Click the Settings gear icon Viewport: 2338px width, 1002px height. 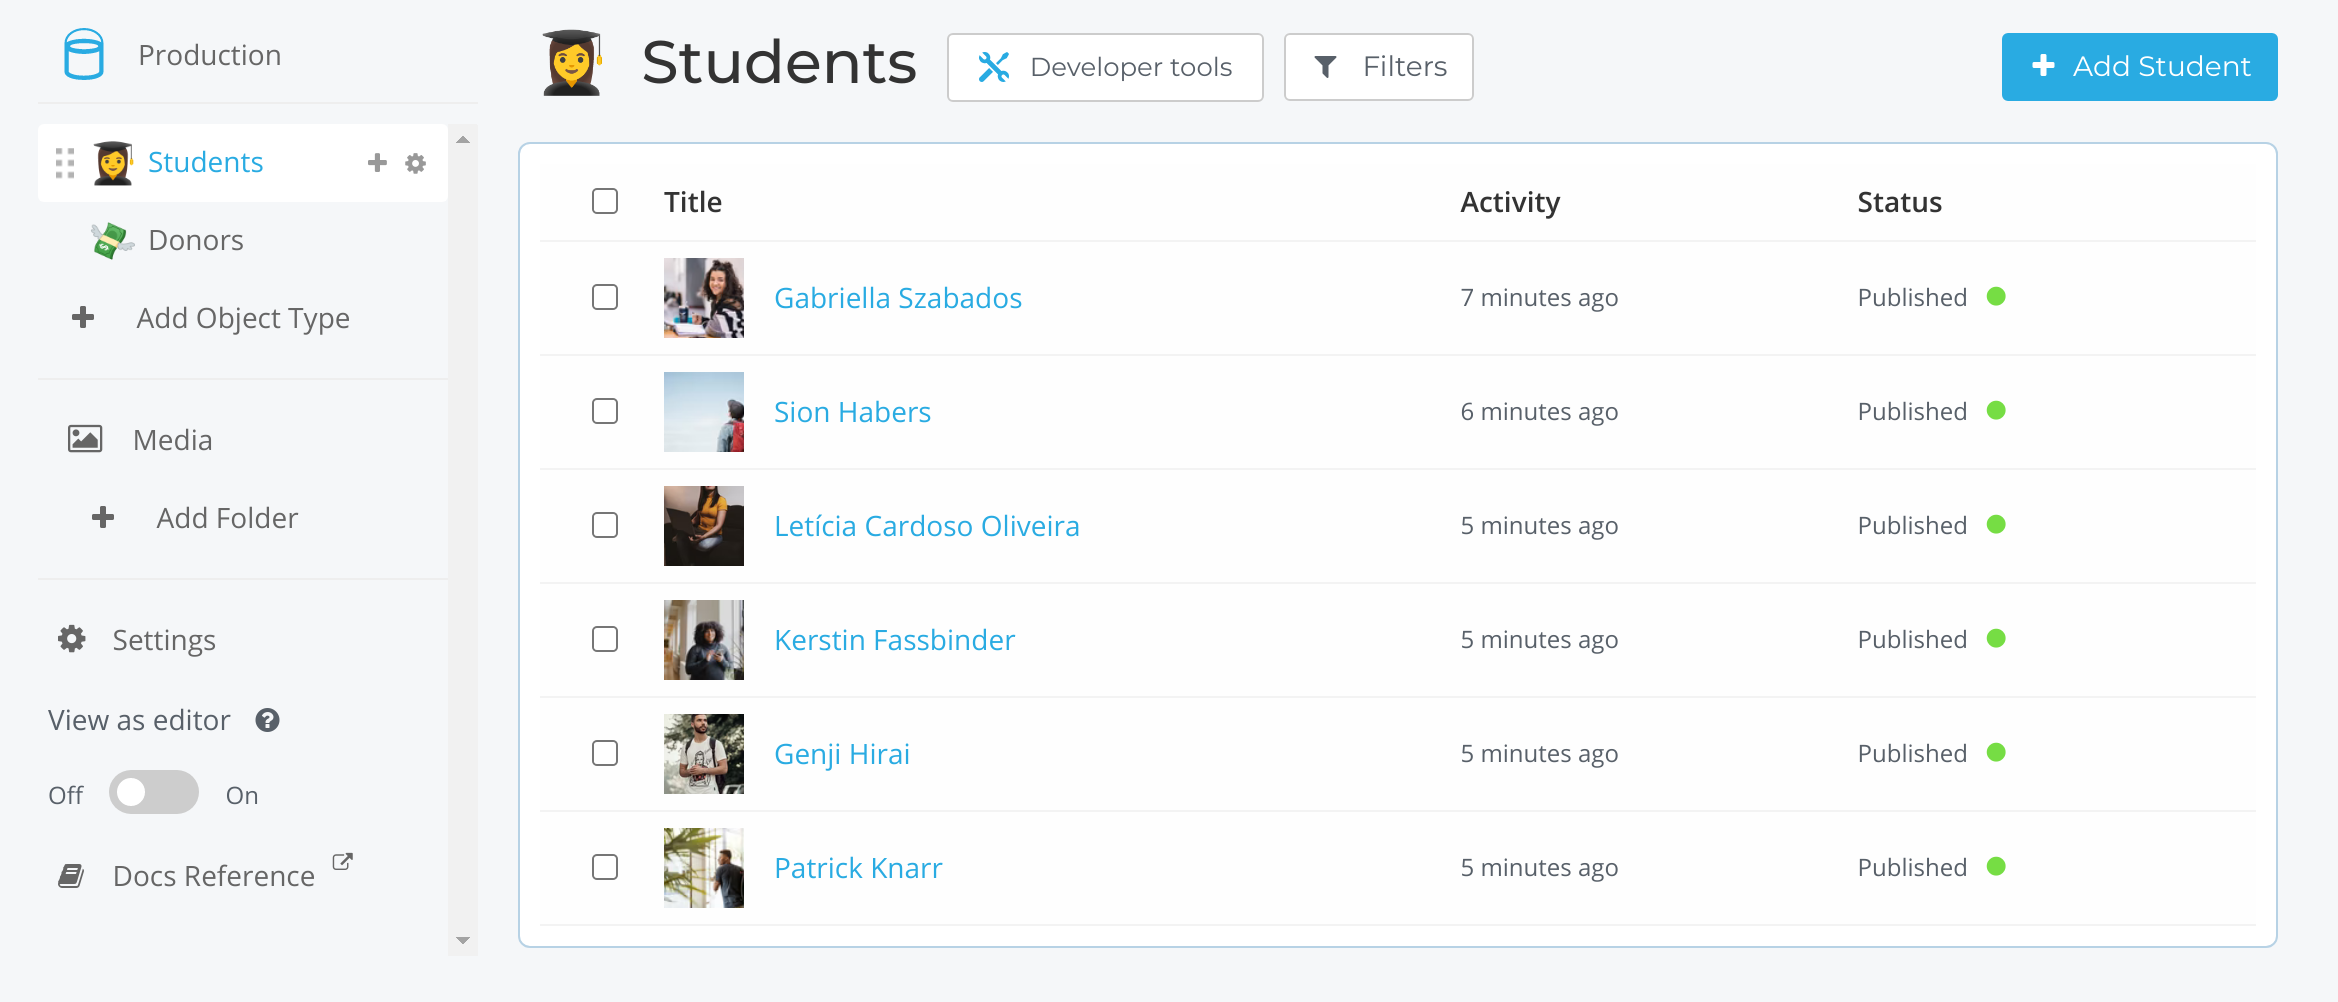pyautogui.click(x=72, y=639)
